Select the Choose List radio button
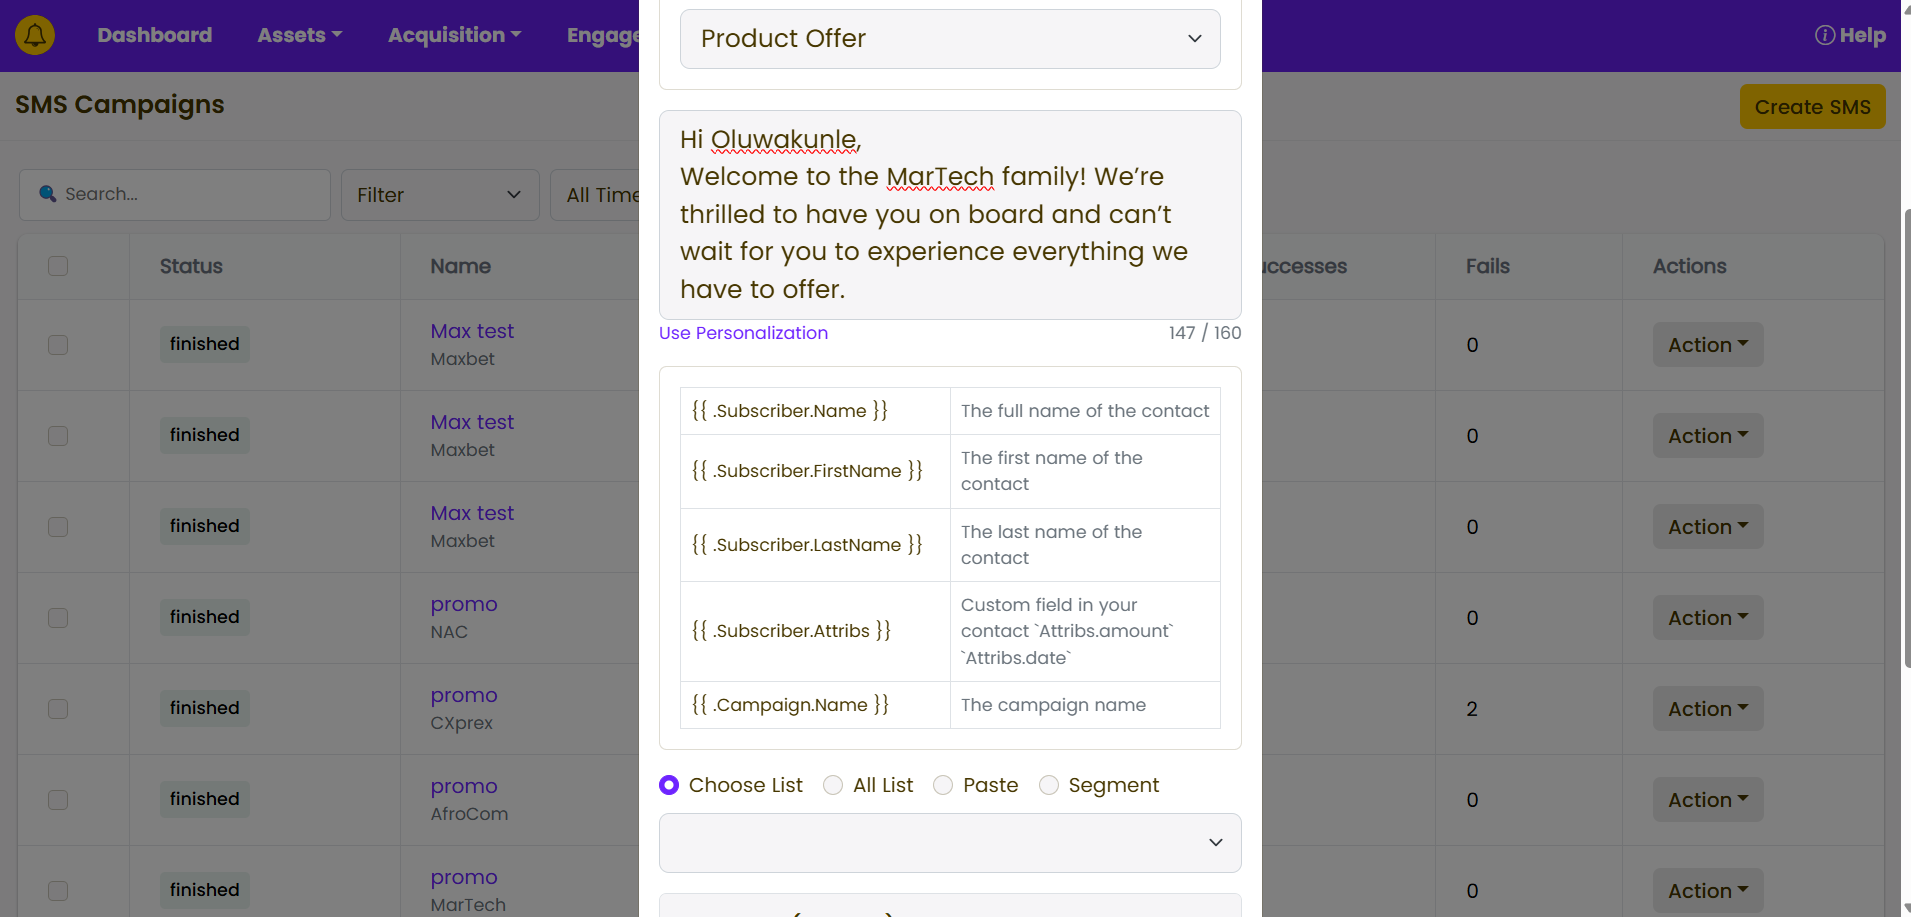Image resolution: width=1911 pixels, height=917 pixels. (669, 785)
